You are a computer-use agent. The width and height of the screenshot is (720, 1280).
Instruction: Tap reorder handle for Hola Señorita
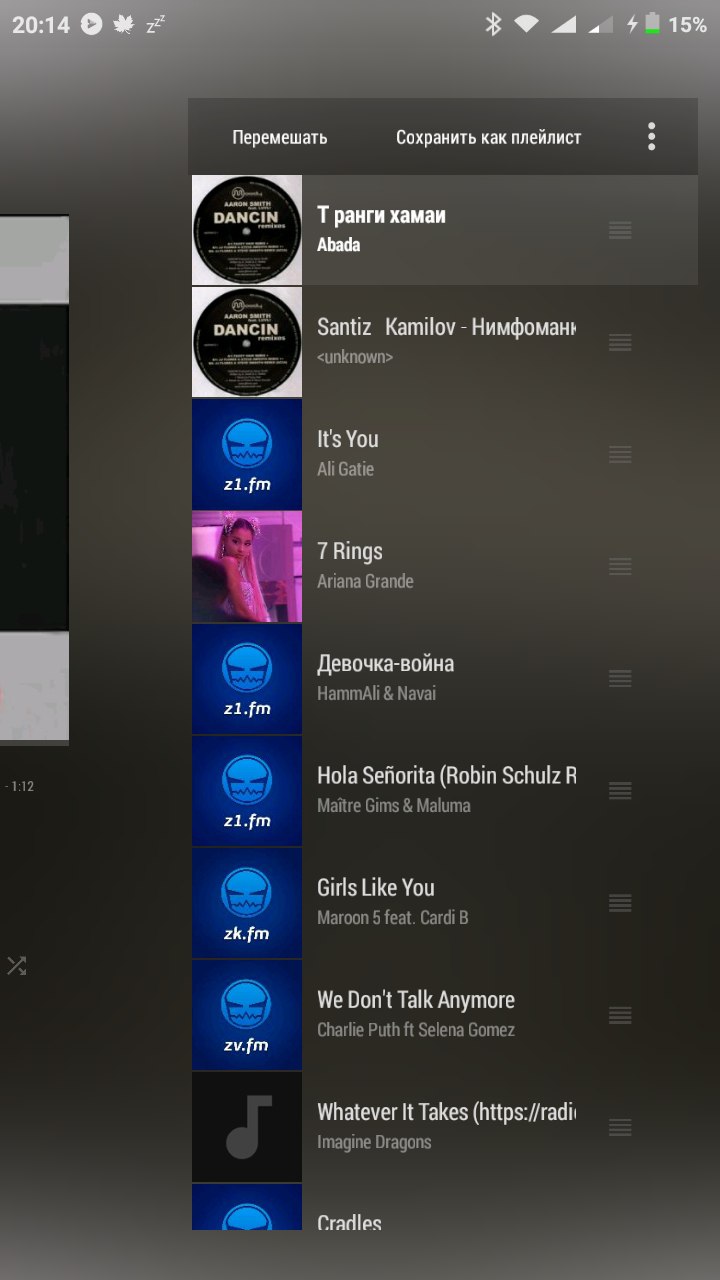620,790
